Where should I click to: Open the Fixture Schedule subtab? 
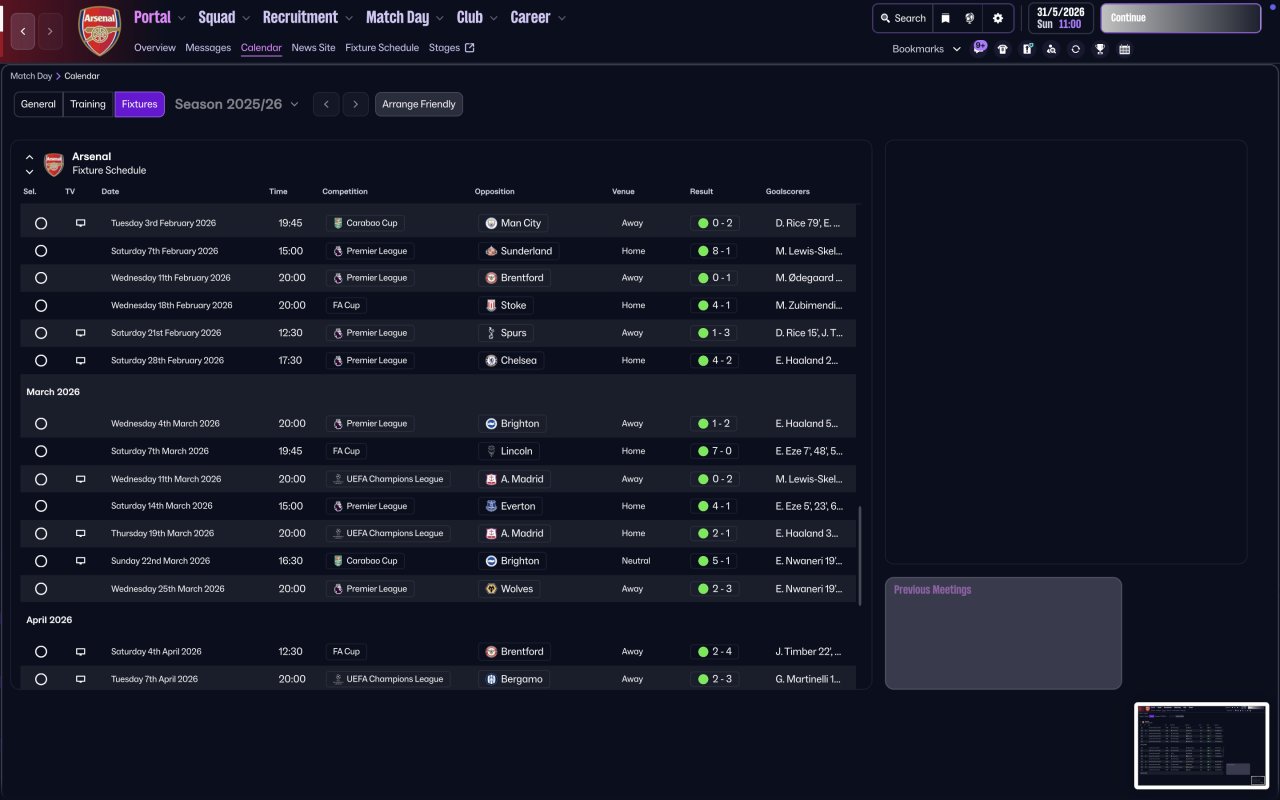382,48
